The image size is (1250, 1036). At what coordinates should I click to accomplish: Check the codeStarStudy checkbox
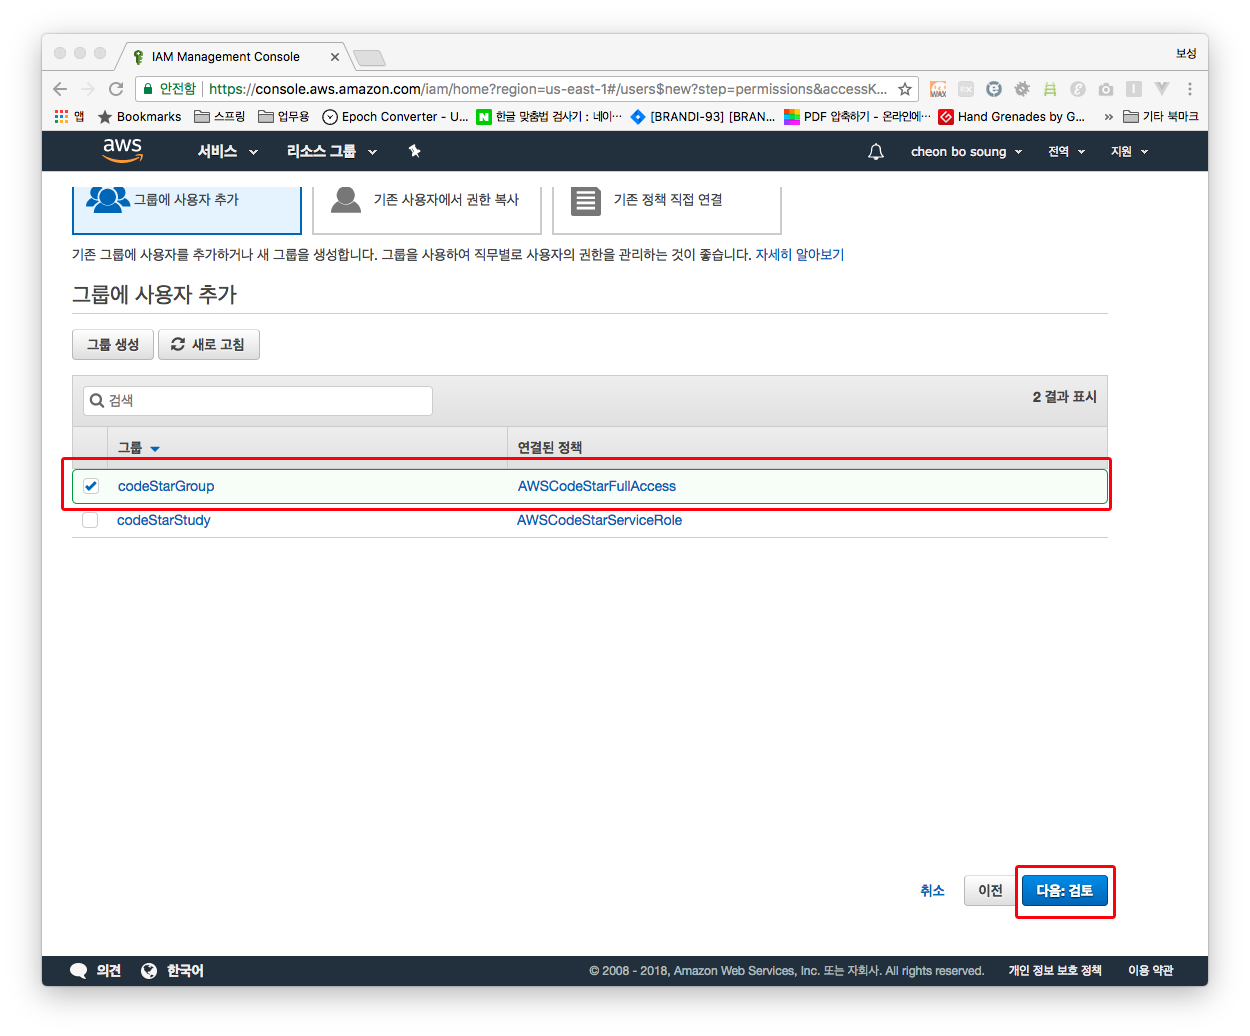click(90, 520)
